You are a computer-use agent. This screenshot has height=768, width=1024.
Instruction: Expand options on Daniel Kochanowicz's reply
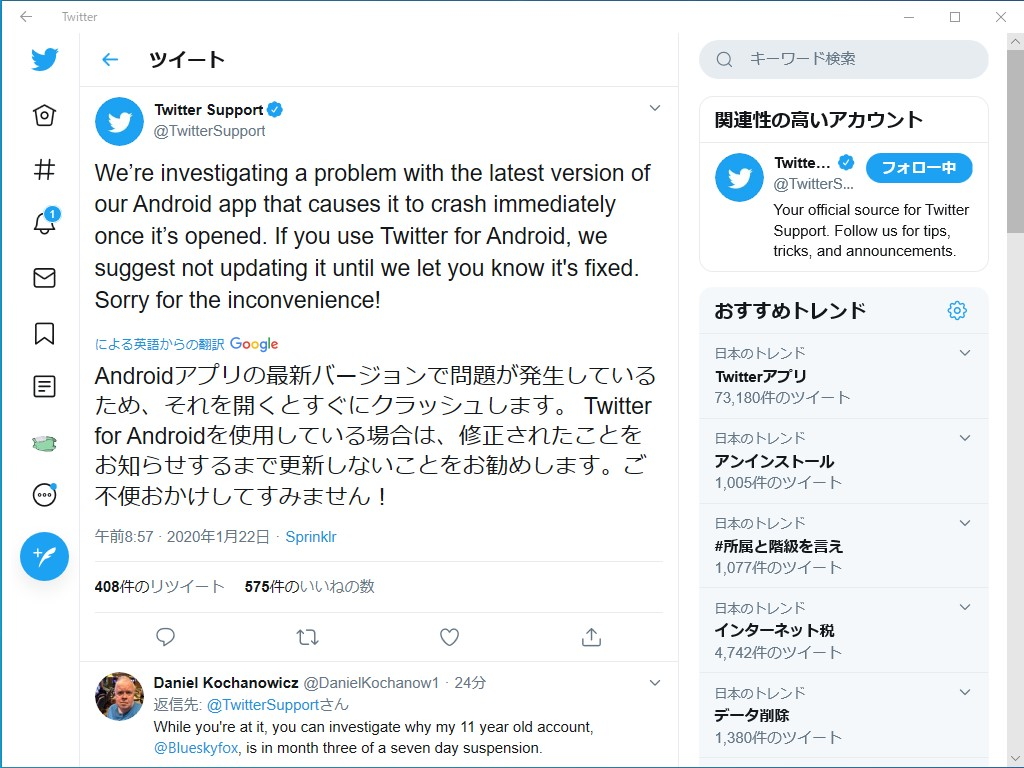click(x=655, y=682)
